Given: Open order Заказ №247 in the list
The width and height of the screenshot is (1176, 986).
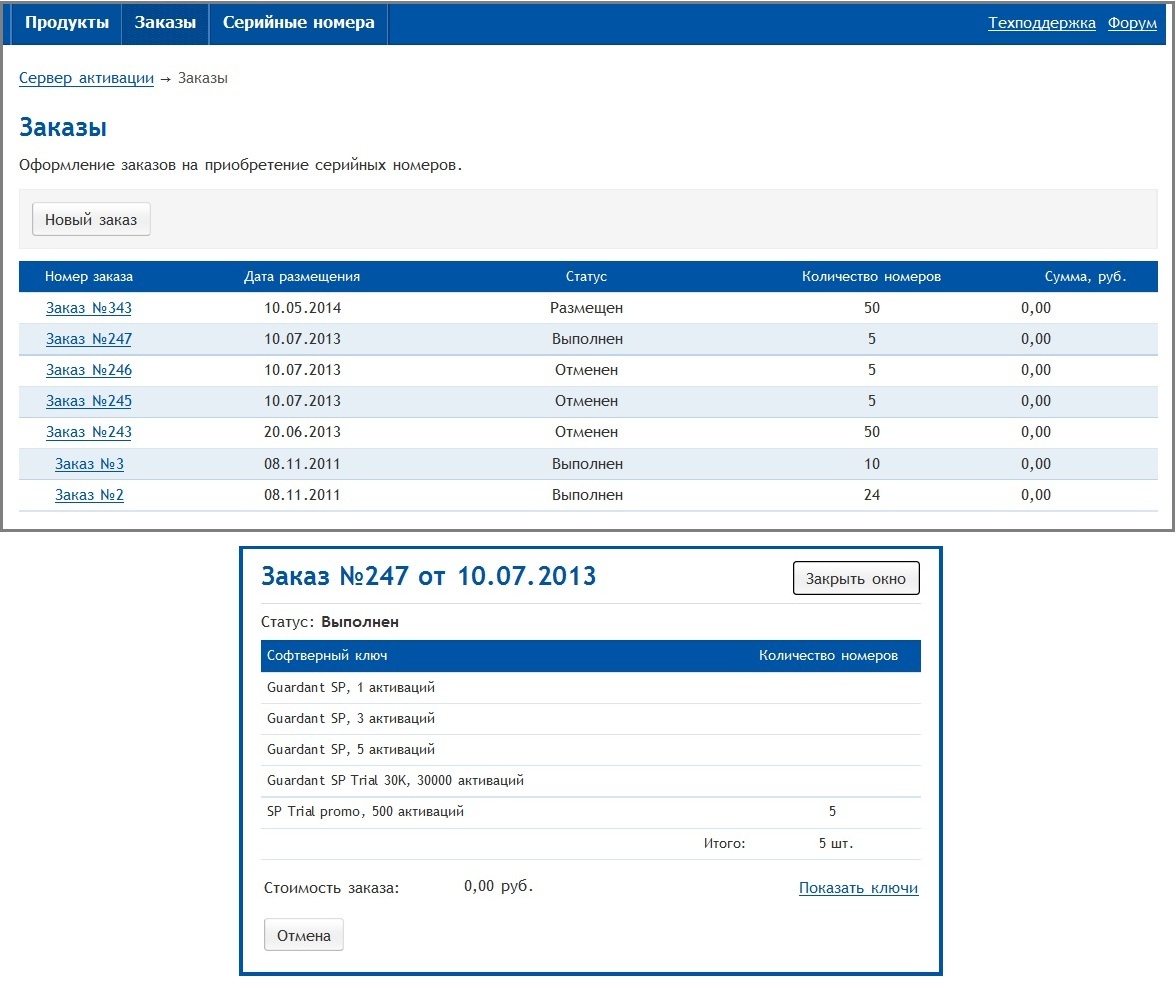Looking at the screenshot, I should pos(89,339).
